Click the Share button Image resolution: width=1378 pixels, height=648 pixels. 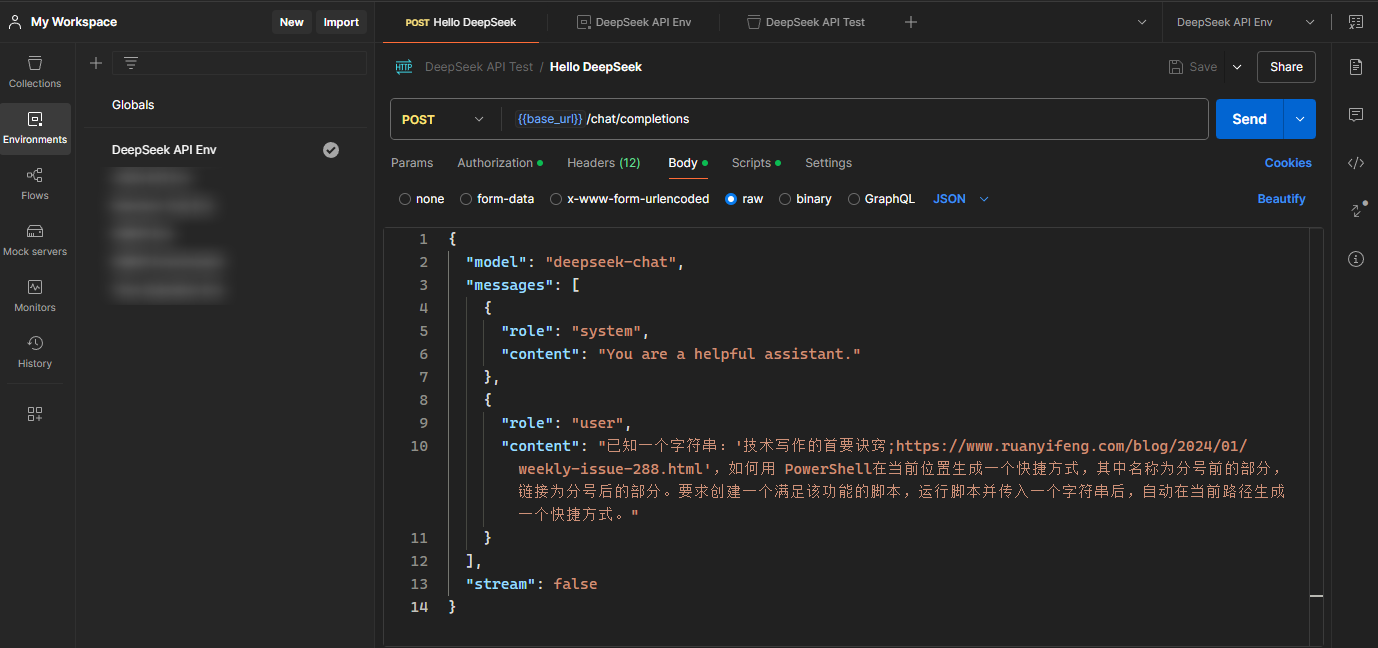(x=1286, y=67)
